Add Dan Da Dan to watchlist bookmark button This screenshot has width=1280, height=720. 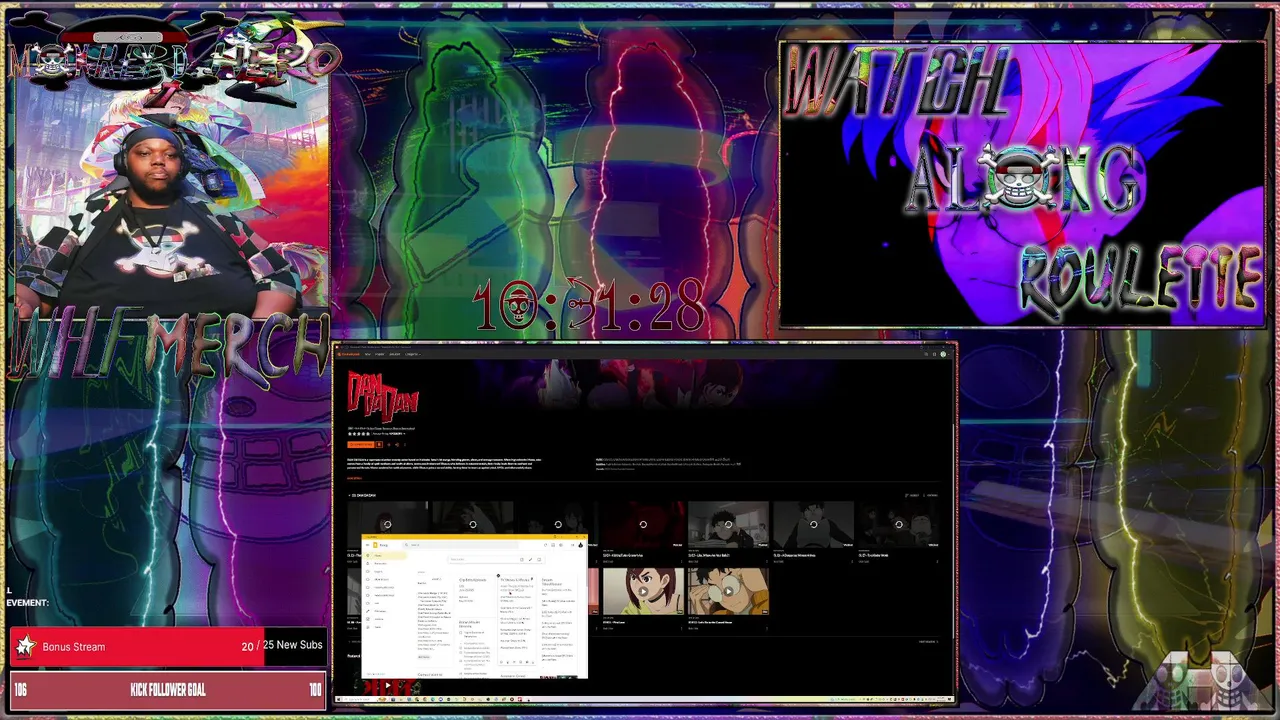pyautogui.click(x=379, y=444)
